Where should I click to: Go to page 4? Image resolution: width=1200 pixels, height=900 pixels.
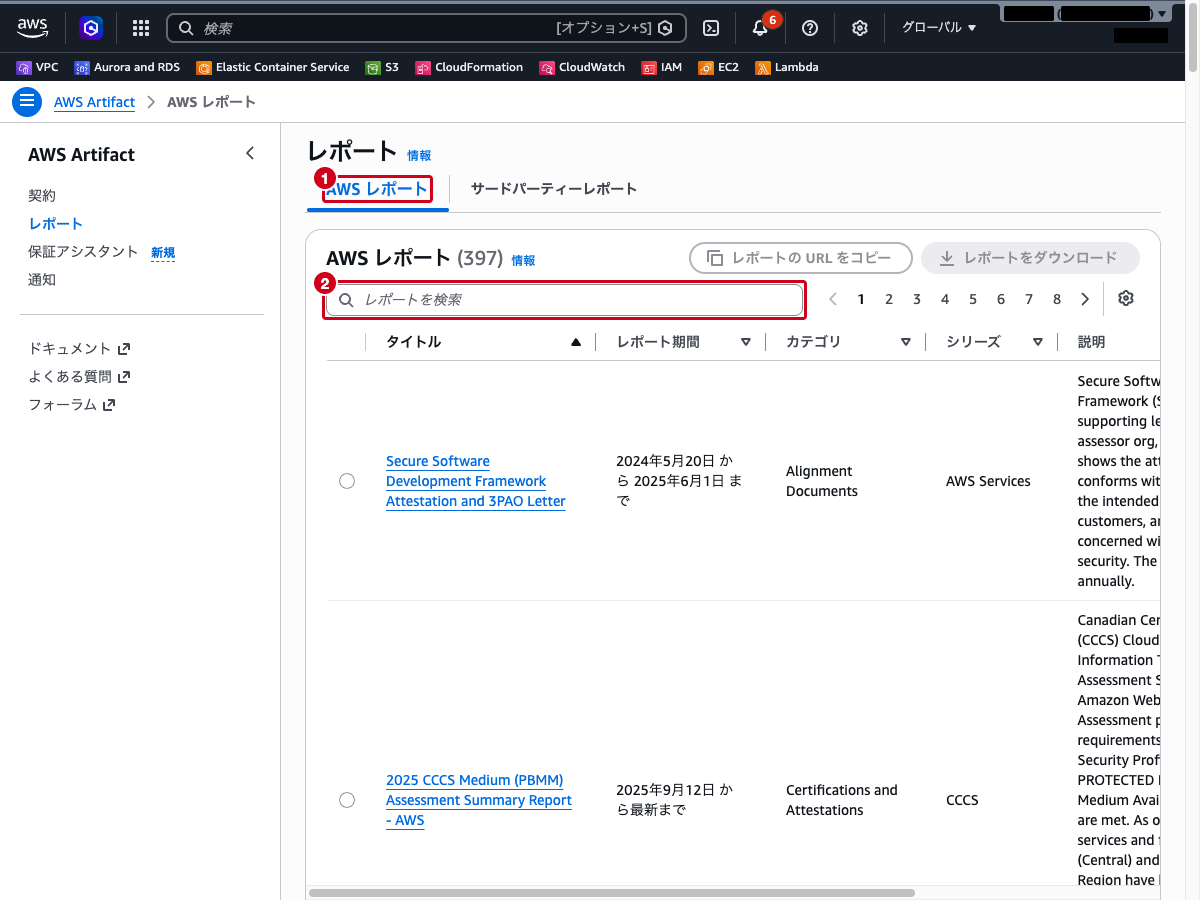click(x=945, y=299)
